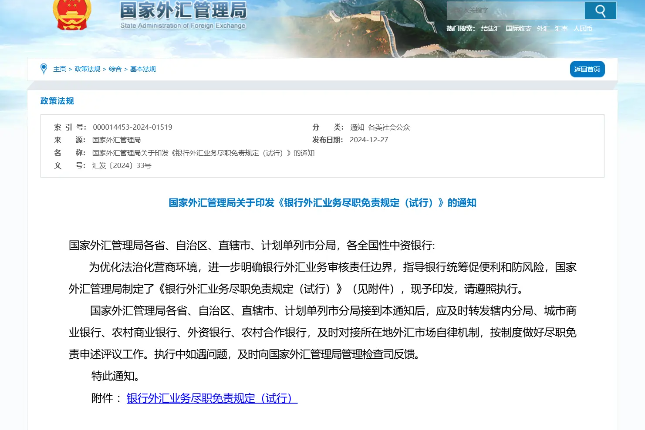Open 基本法规 breadcrumb link
Image resolution: width=645 pixels, height=430 pixels.
click(x=143, y=69)
